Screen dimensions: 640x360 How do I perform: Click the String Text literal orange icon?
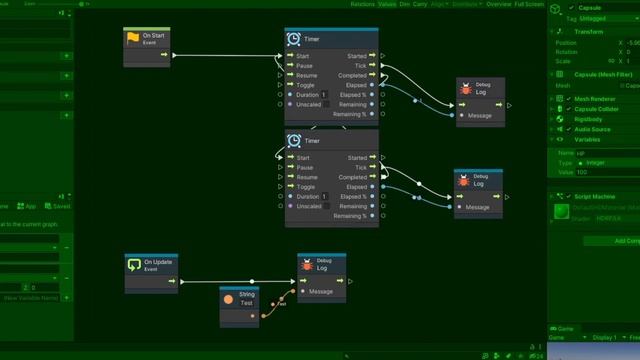pos(228,300)
